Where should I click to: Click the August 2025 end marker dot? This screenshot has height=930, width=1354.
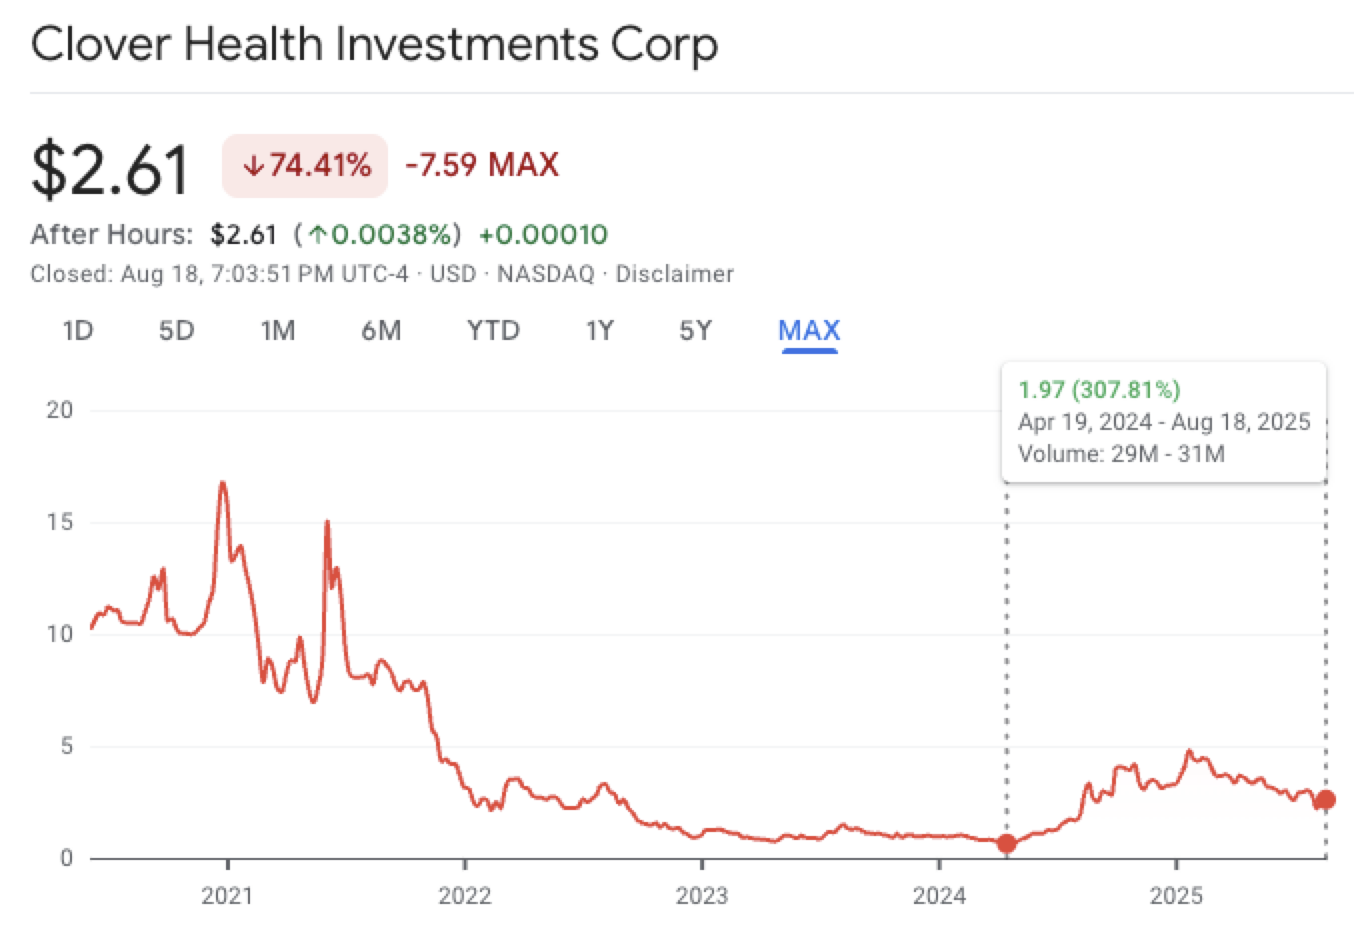click(1326, 800)
